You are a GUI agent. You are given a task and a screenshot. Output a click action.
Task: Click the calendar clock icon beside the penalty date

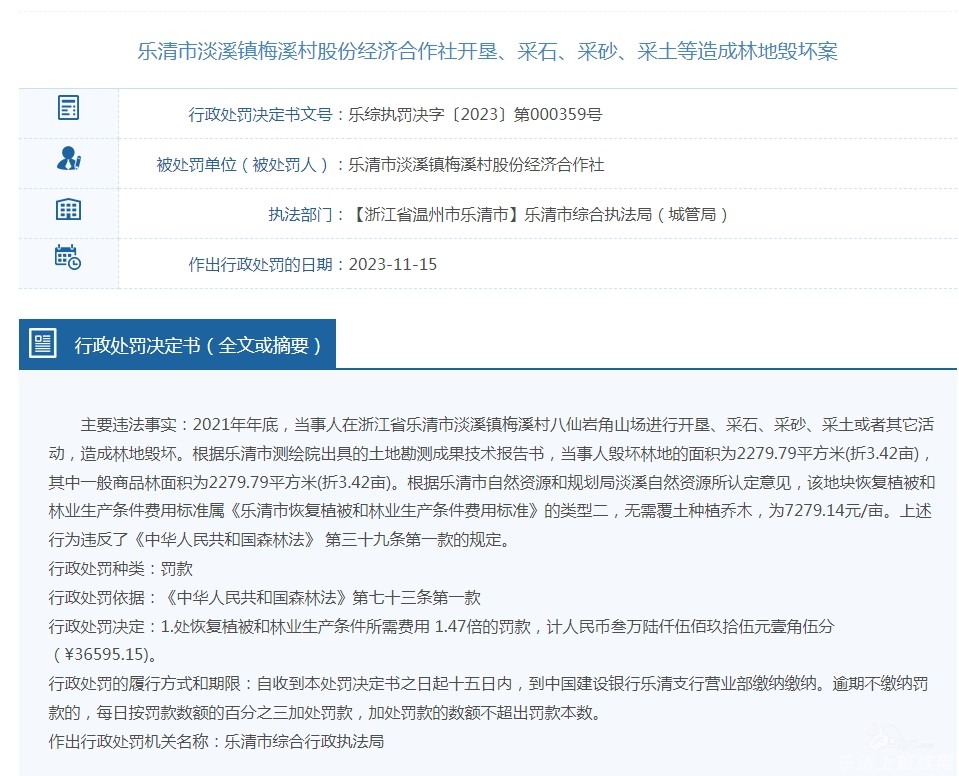tap(68, 257)
